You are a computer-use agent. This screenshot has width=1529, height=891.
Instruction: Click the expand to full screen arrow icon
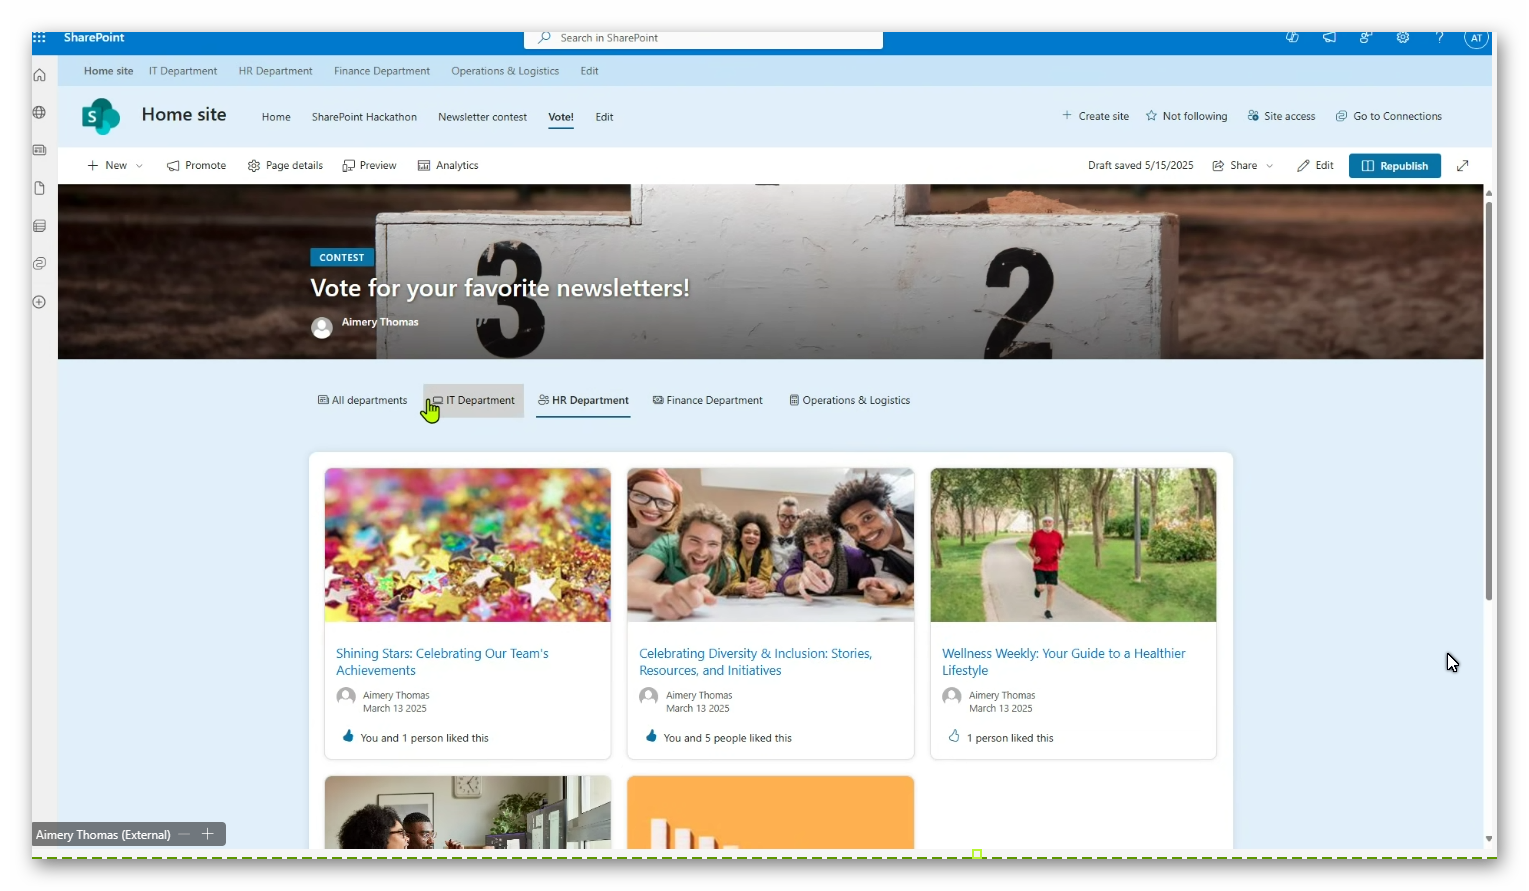(x=1463, y=166)
